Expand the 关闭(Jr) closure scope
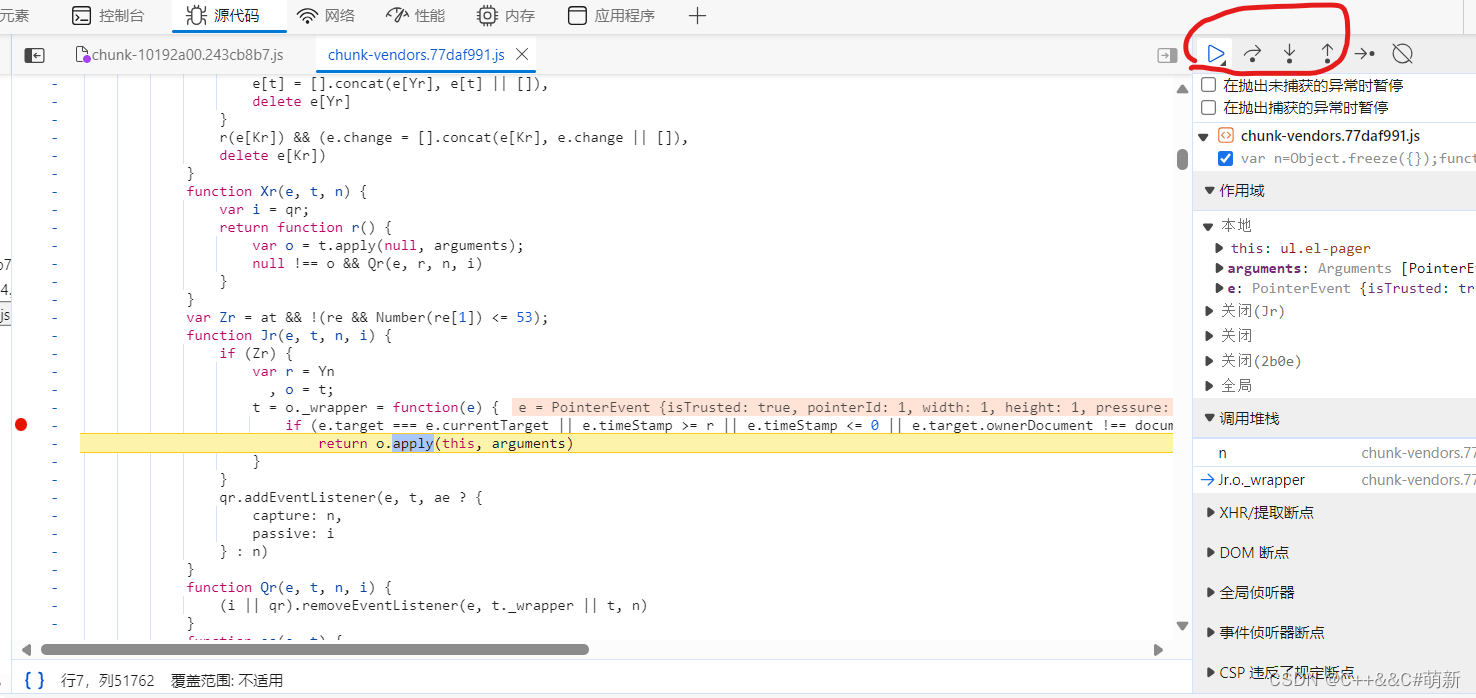The height and width of the screenshot is (698, 1476). click(x=1209, y=311)
